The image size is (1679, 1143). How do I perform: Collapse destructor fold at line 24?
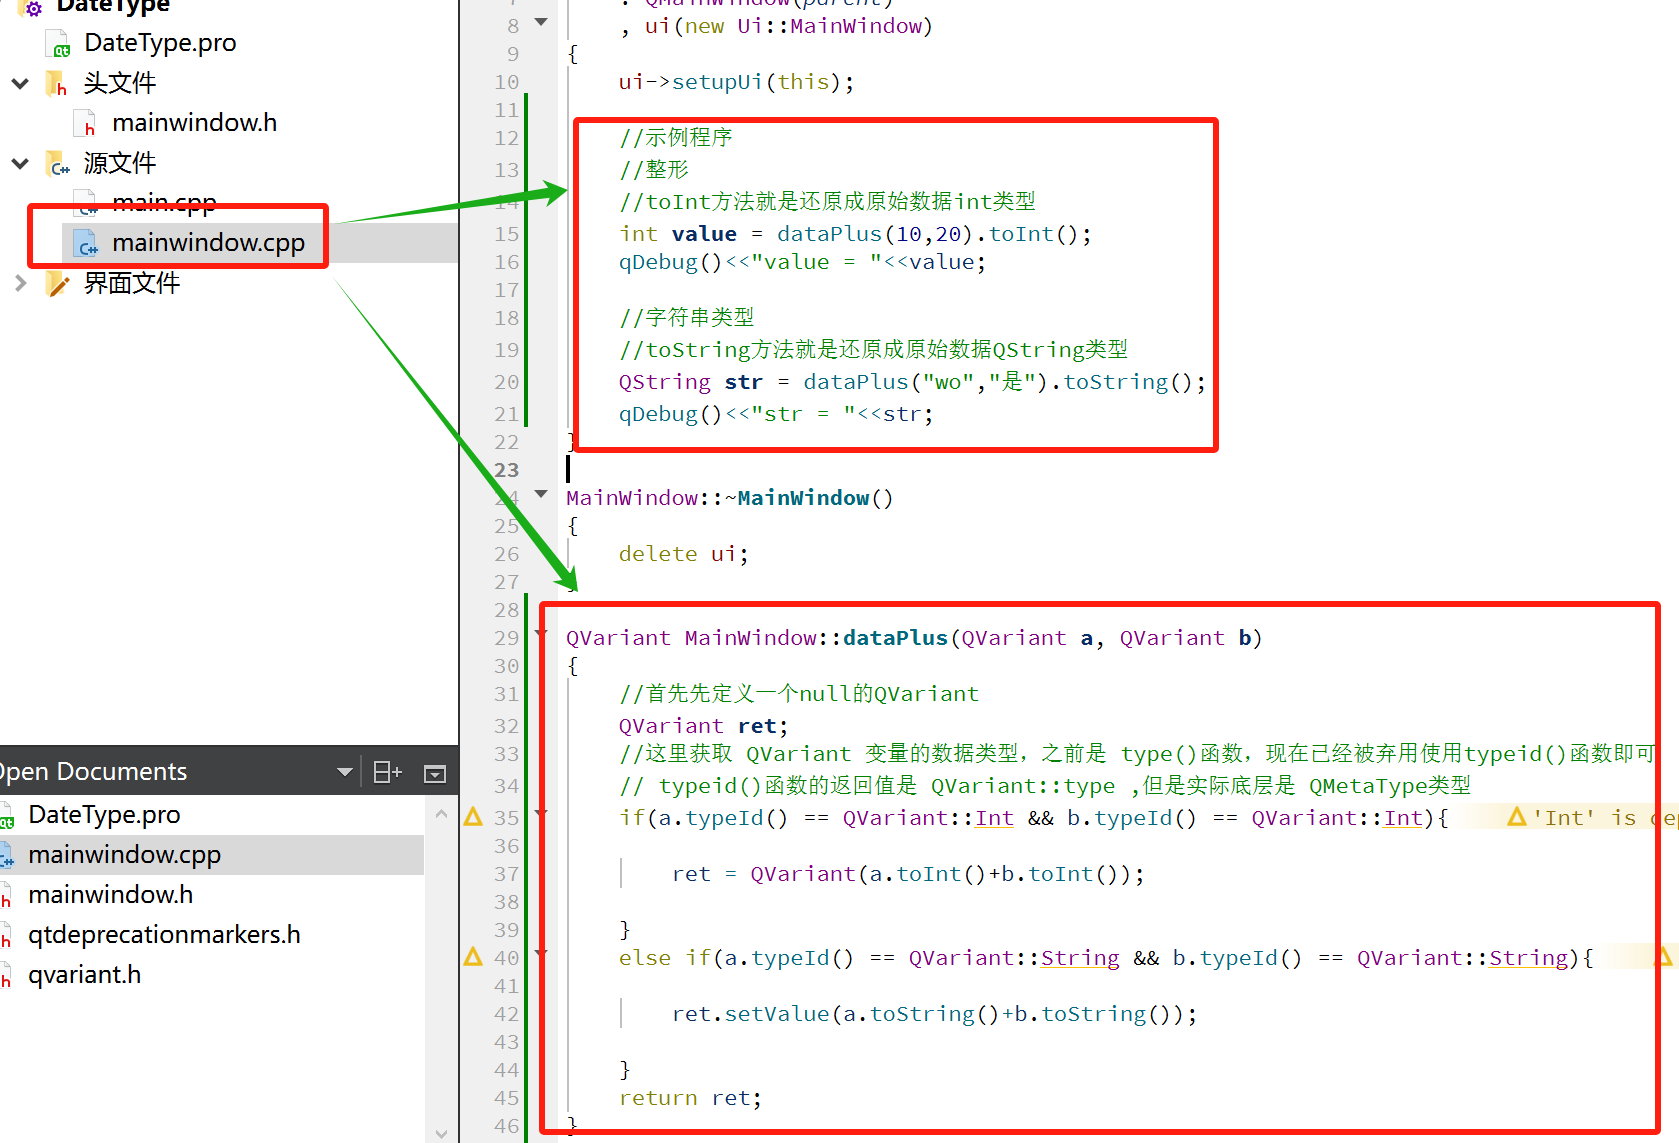tap(541, 494)
